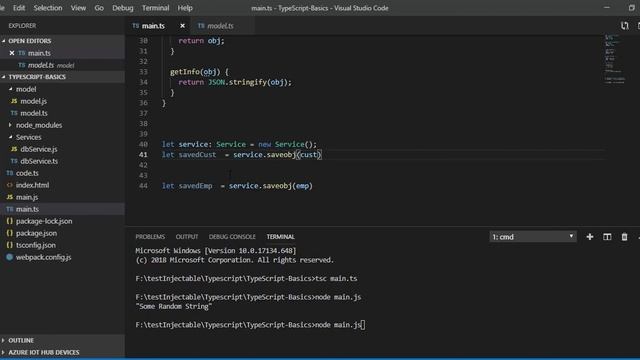Kill terminal with trash icon

tap(624, 237)
